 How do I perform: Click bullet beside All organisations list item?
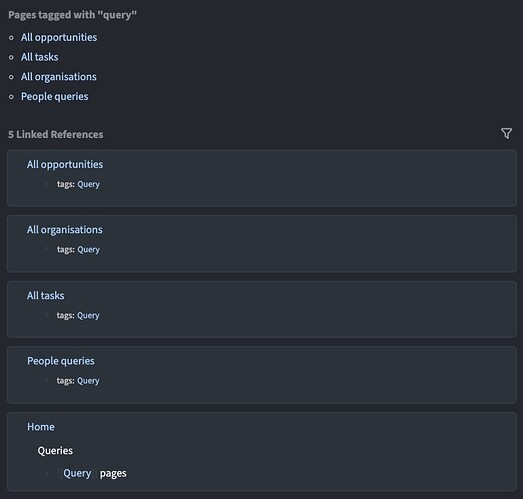(x=11, y=77)
